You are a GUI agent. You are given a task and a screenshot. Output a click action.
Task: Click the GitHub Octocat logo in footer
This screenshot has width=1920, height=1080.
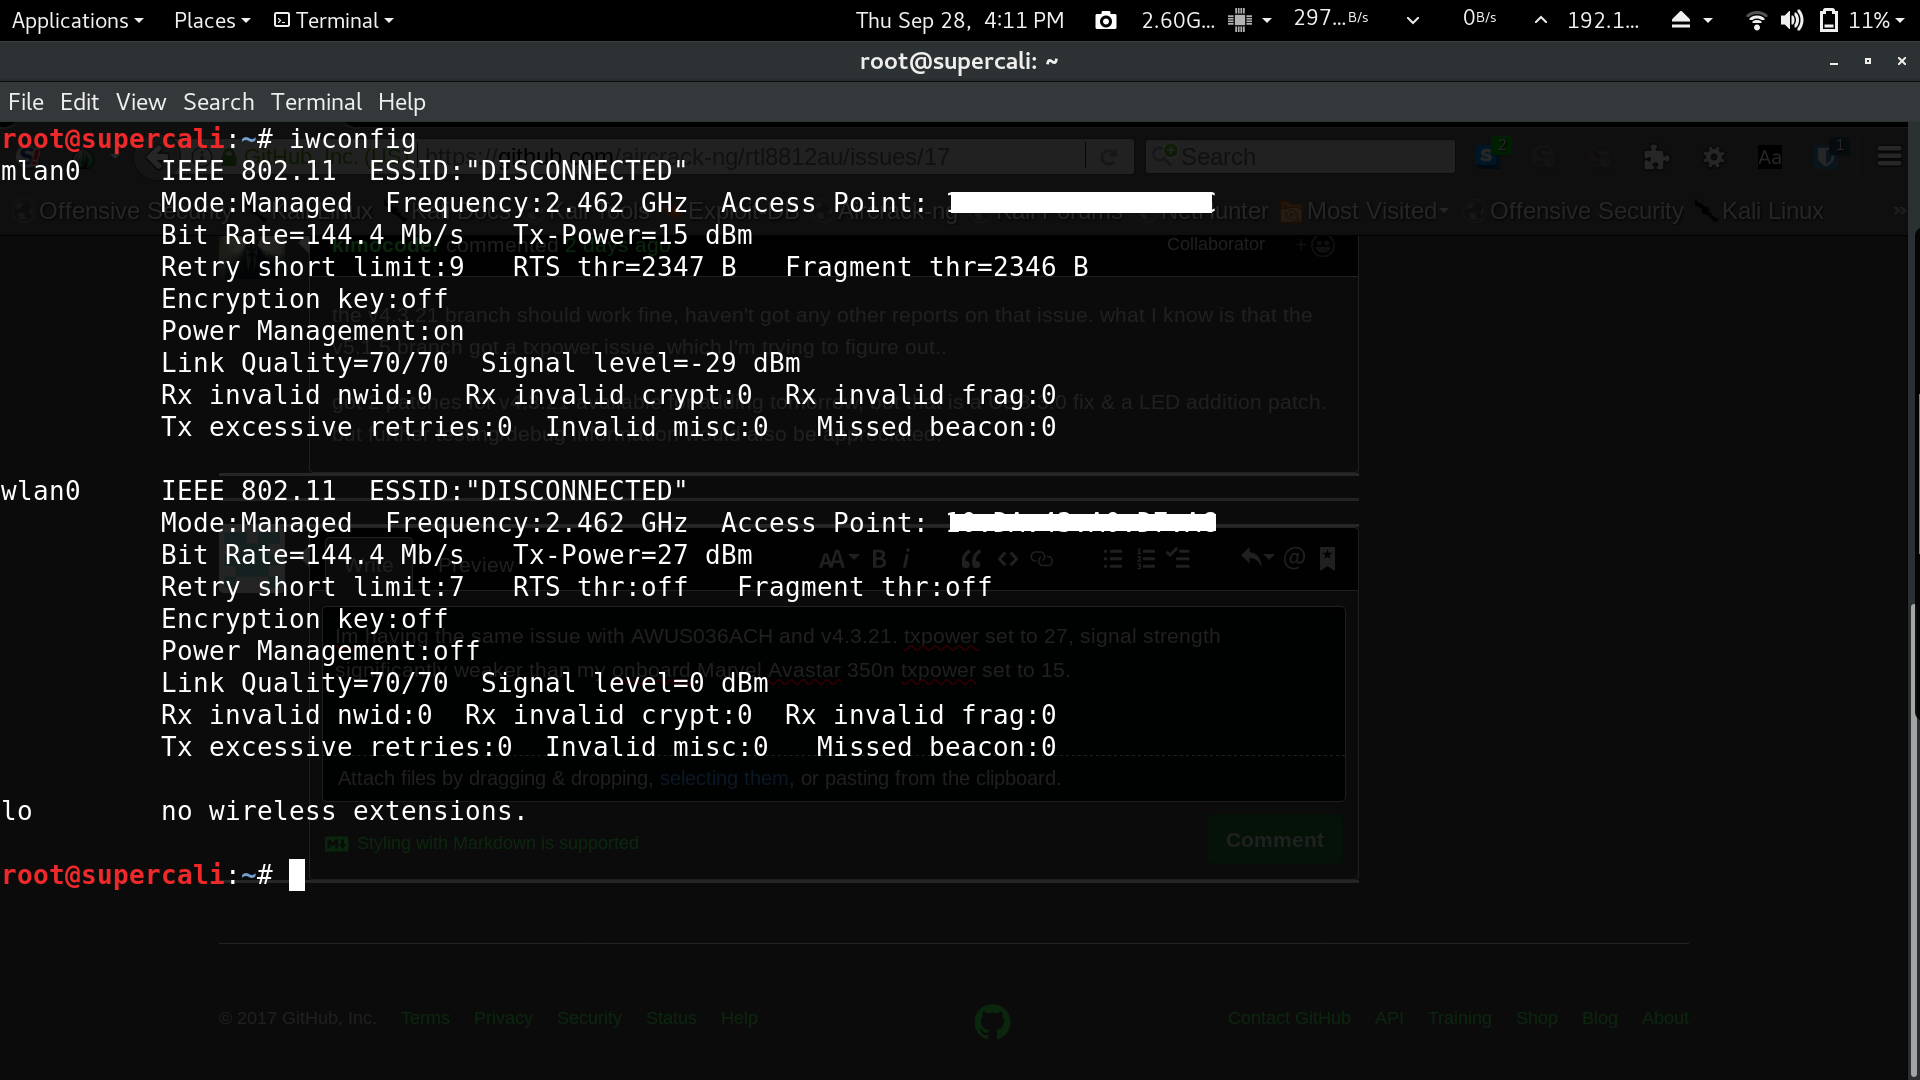992,1022
